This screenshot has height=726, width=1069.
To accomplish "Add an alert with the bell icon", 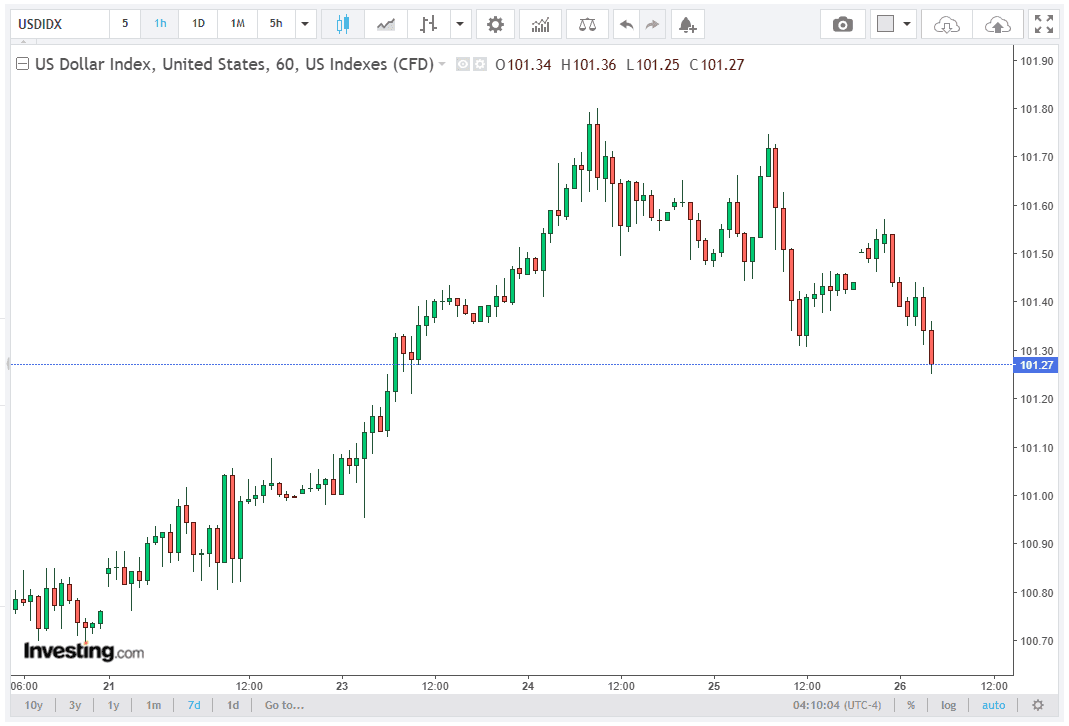I will tap(687, 25).
